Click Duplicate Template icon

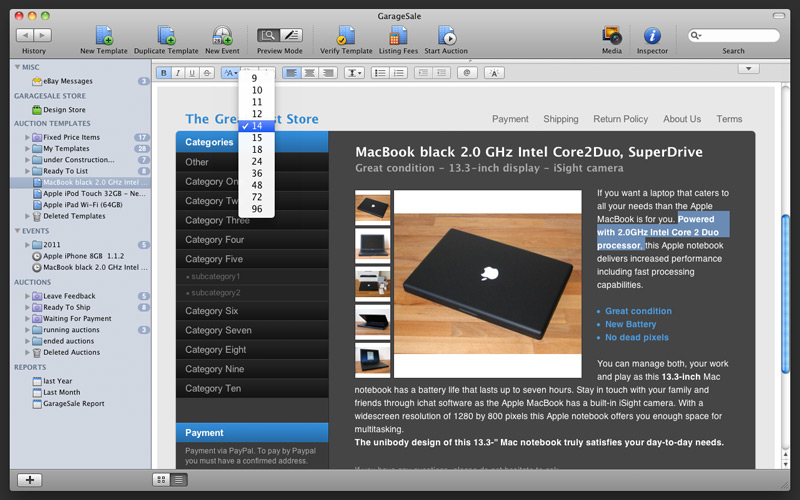pos(166,36)
